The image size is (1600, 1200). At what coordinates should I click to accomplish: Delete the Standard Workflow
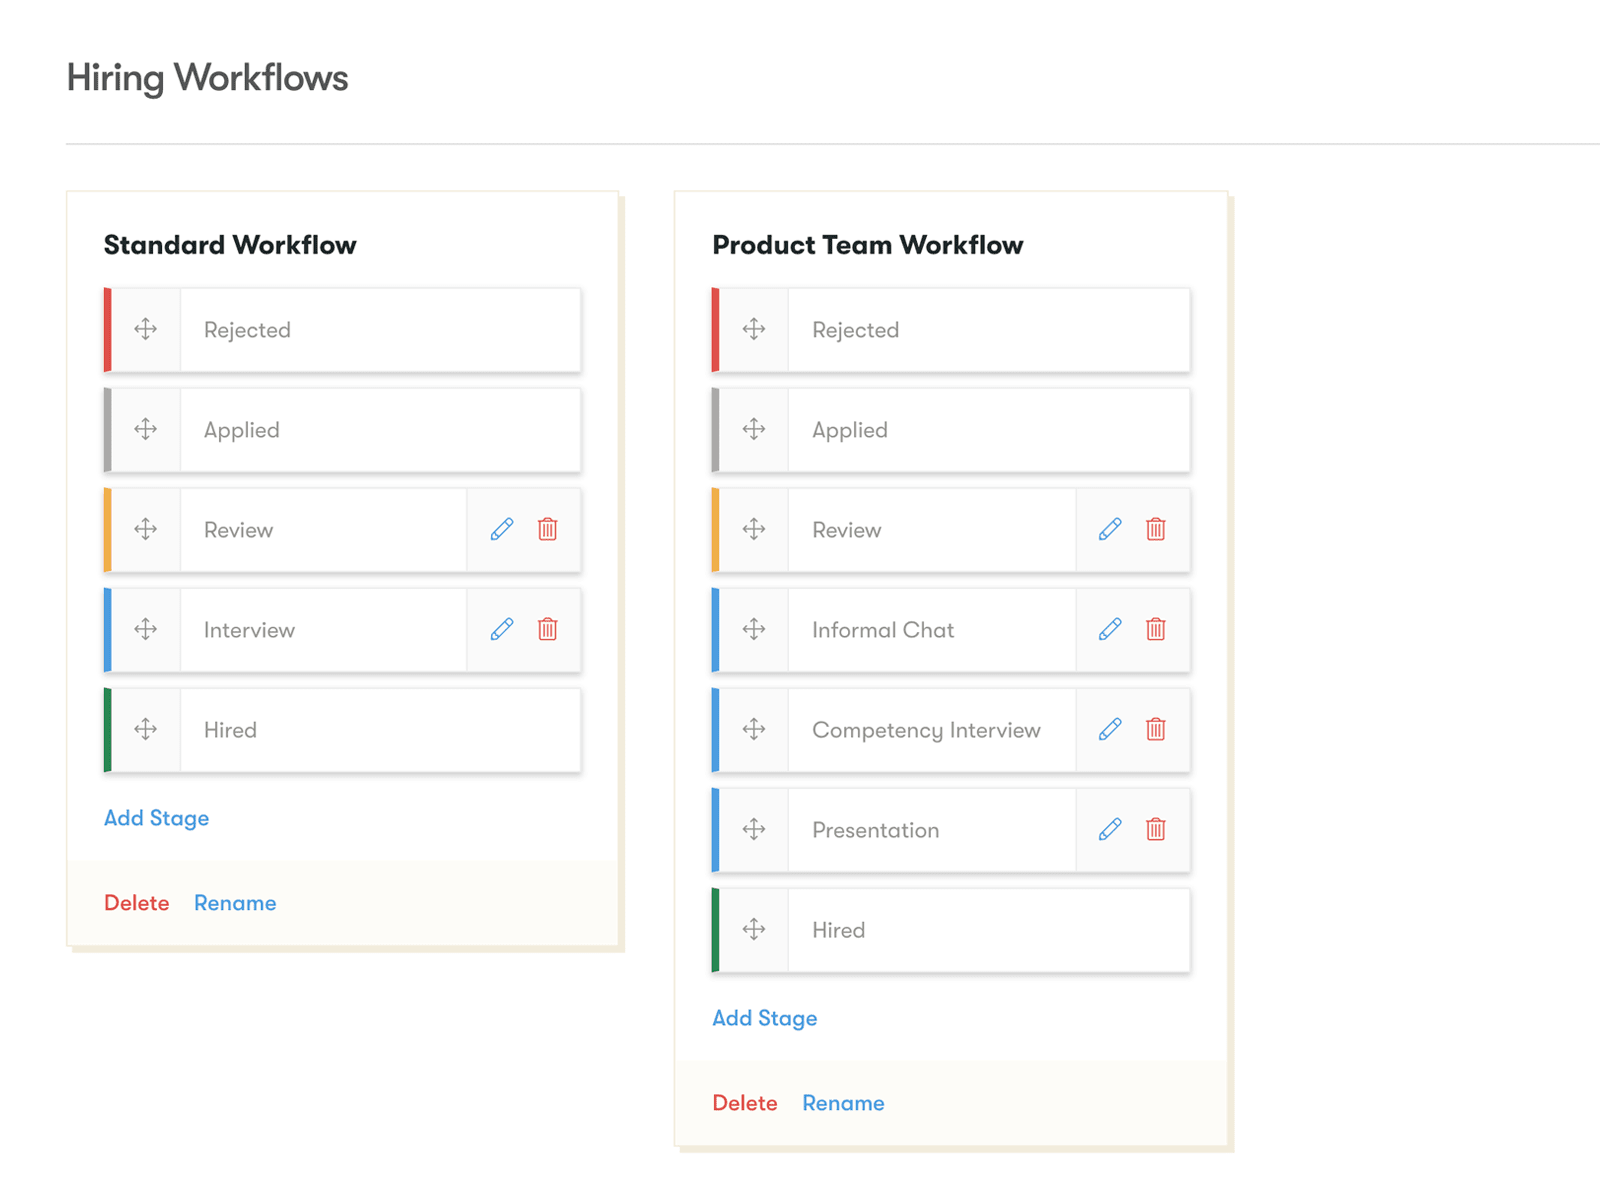137,903
